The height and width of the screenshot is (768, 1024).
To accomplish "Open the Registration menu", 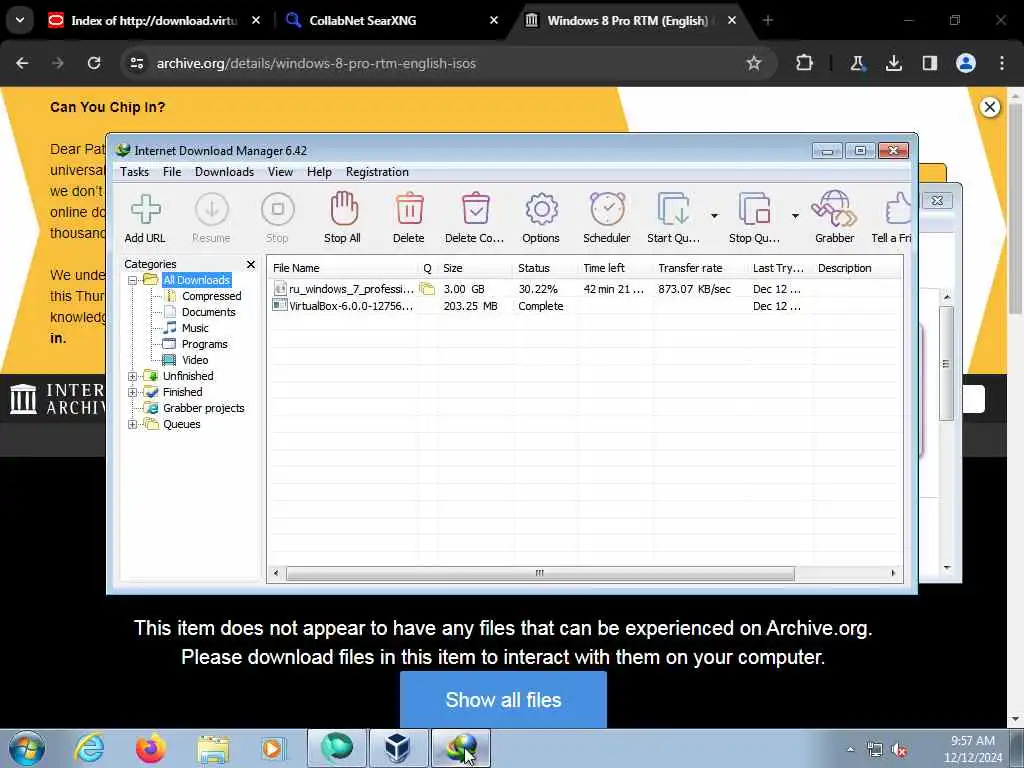I will (377, 172).
